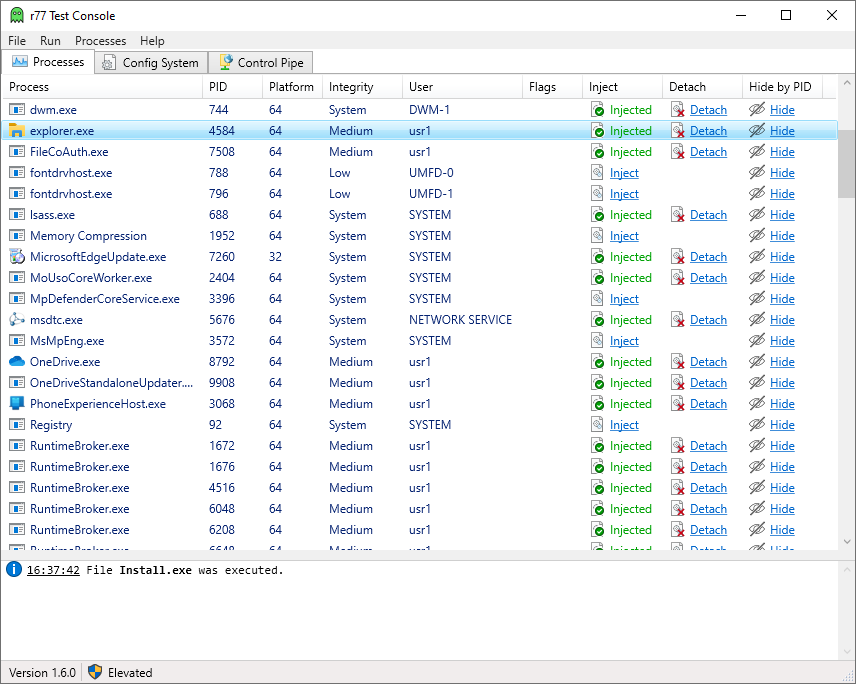Viewport: 856px width, 684px height.
Task: Click the msdtc.exe process icon
Action: (17, 319)
